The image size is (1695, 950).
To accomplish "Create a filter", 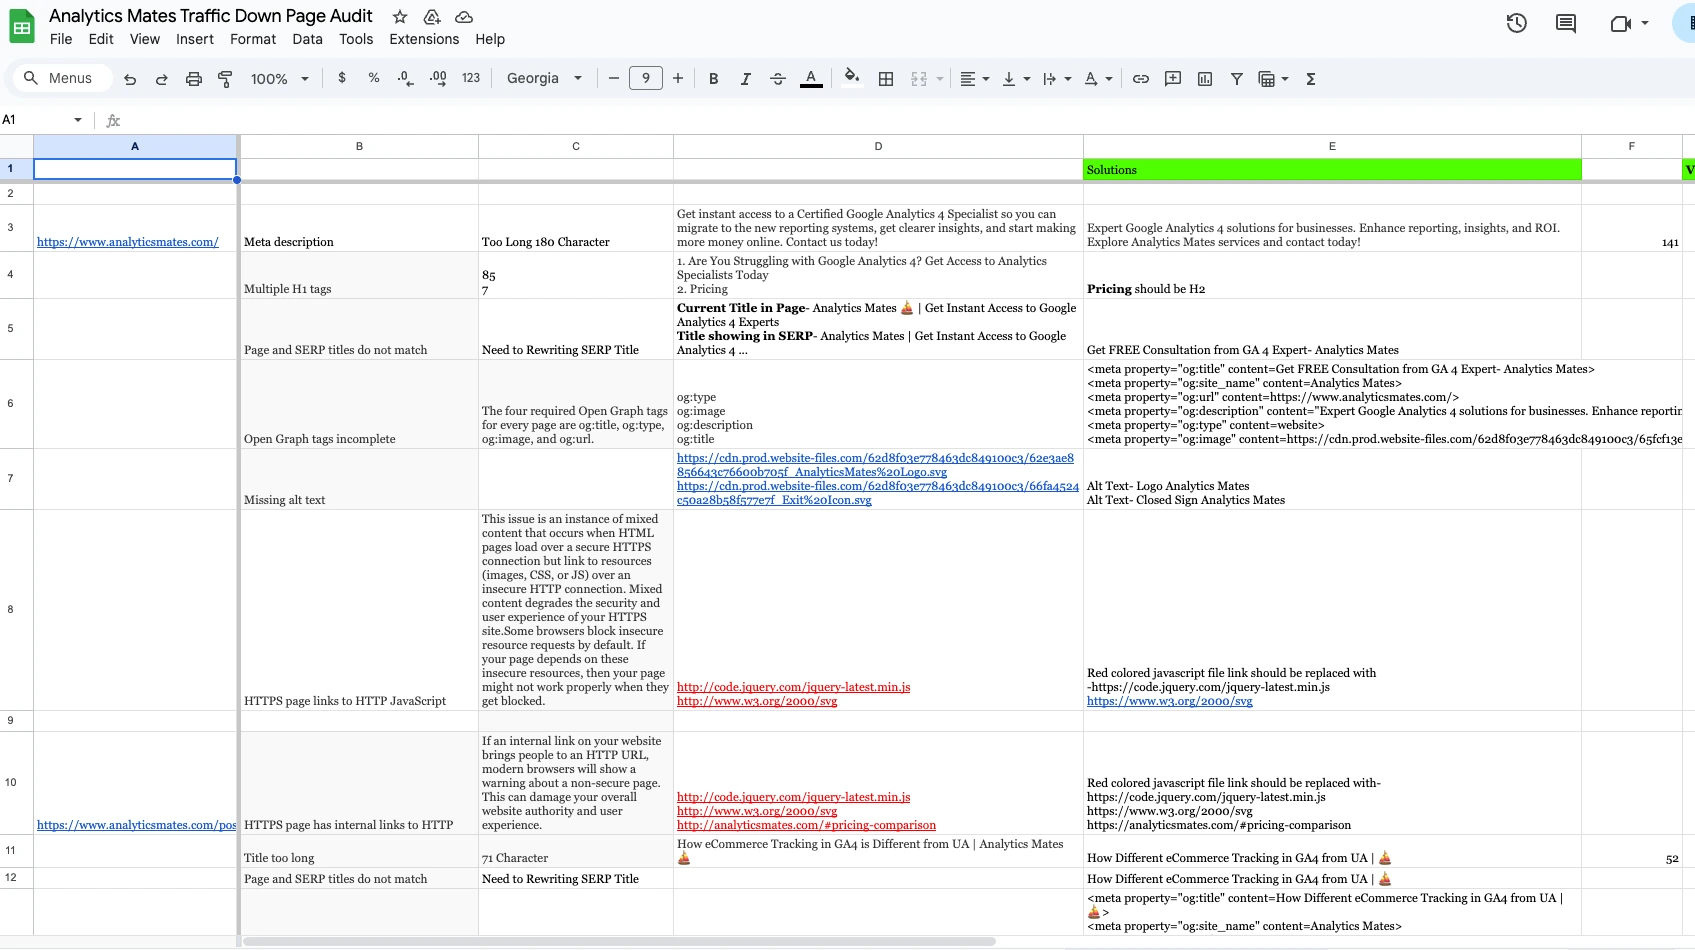I will point(1237,79).
